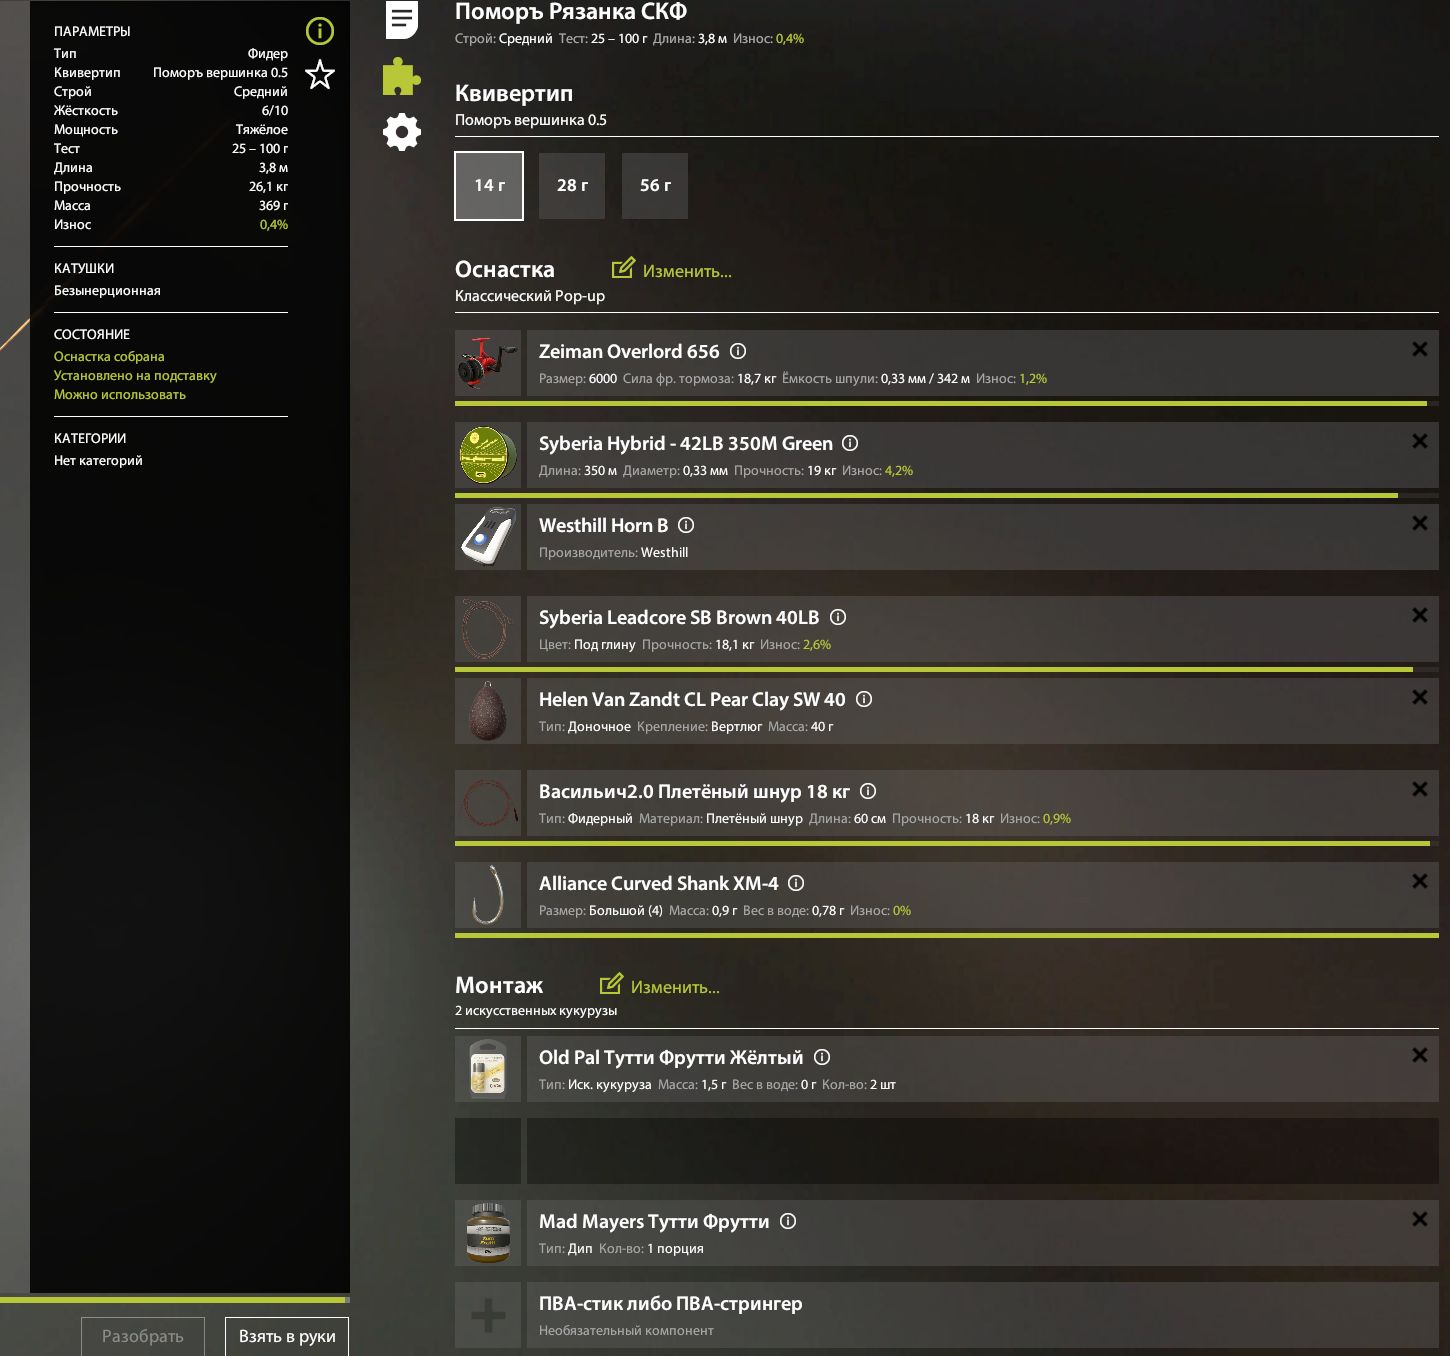Click the Mad Mayers dip jar thumbnail
The height and width of the screenshot is (1356, 1450).
(x=488, y=1233)
